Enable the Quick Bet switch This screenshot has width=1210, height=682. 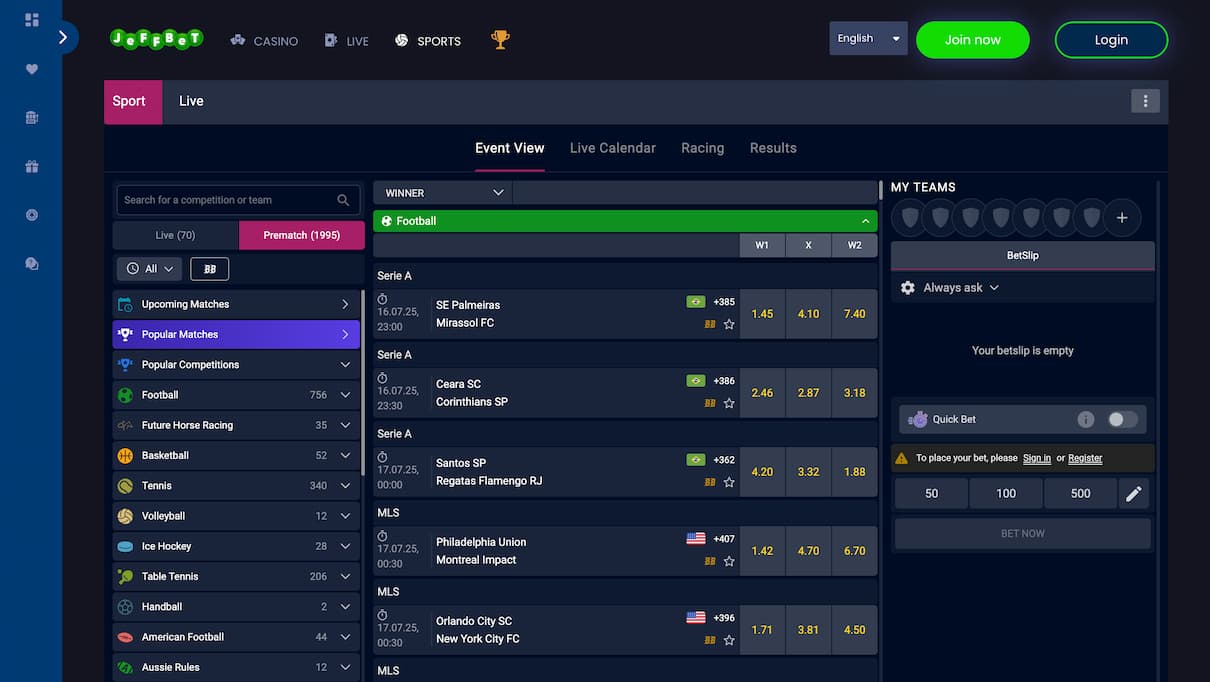click(x=1122, y=419)
